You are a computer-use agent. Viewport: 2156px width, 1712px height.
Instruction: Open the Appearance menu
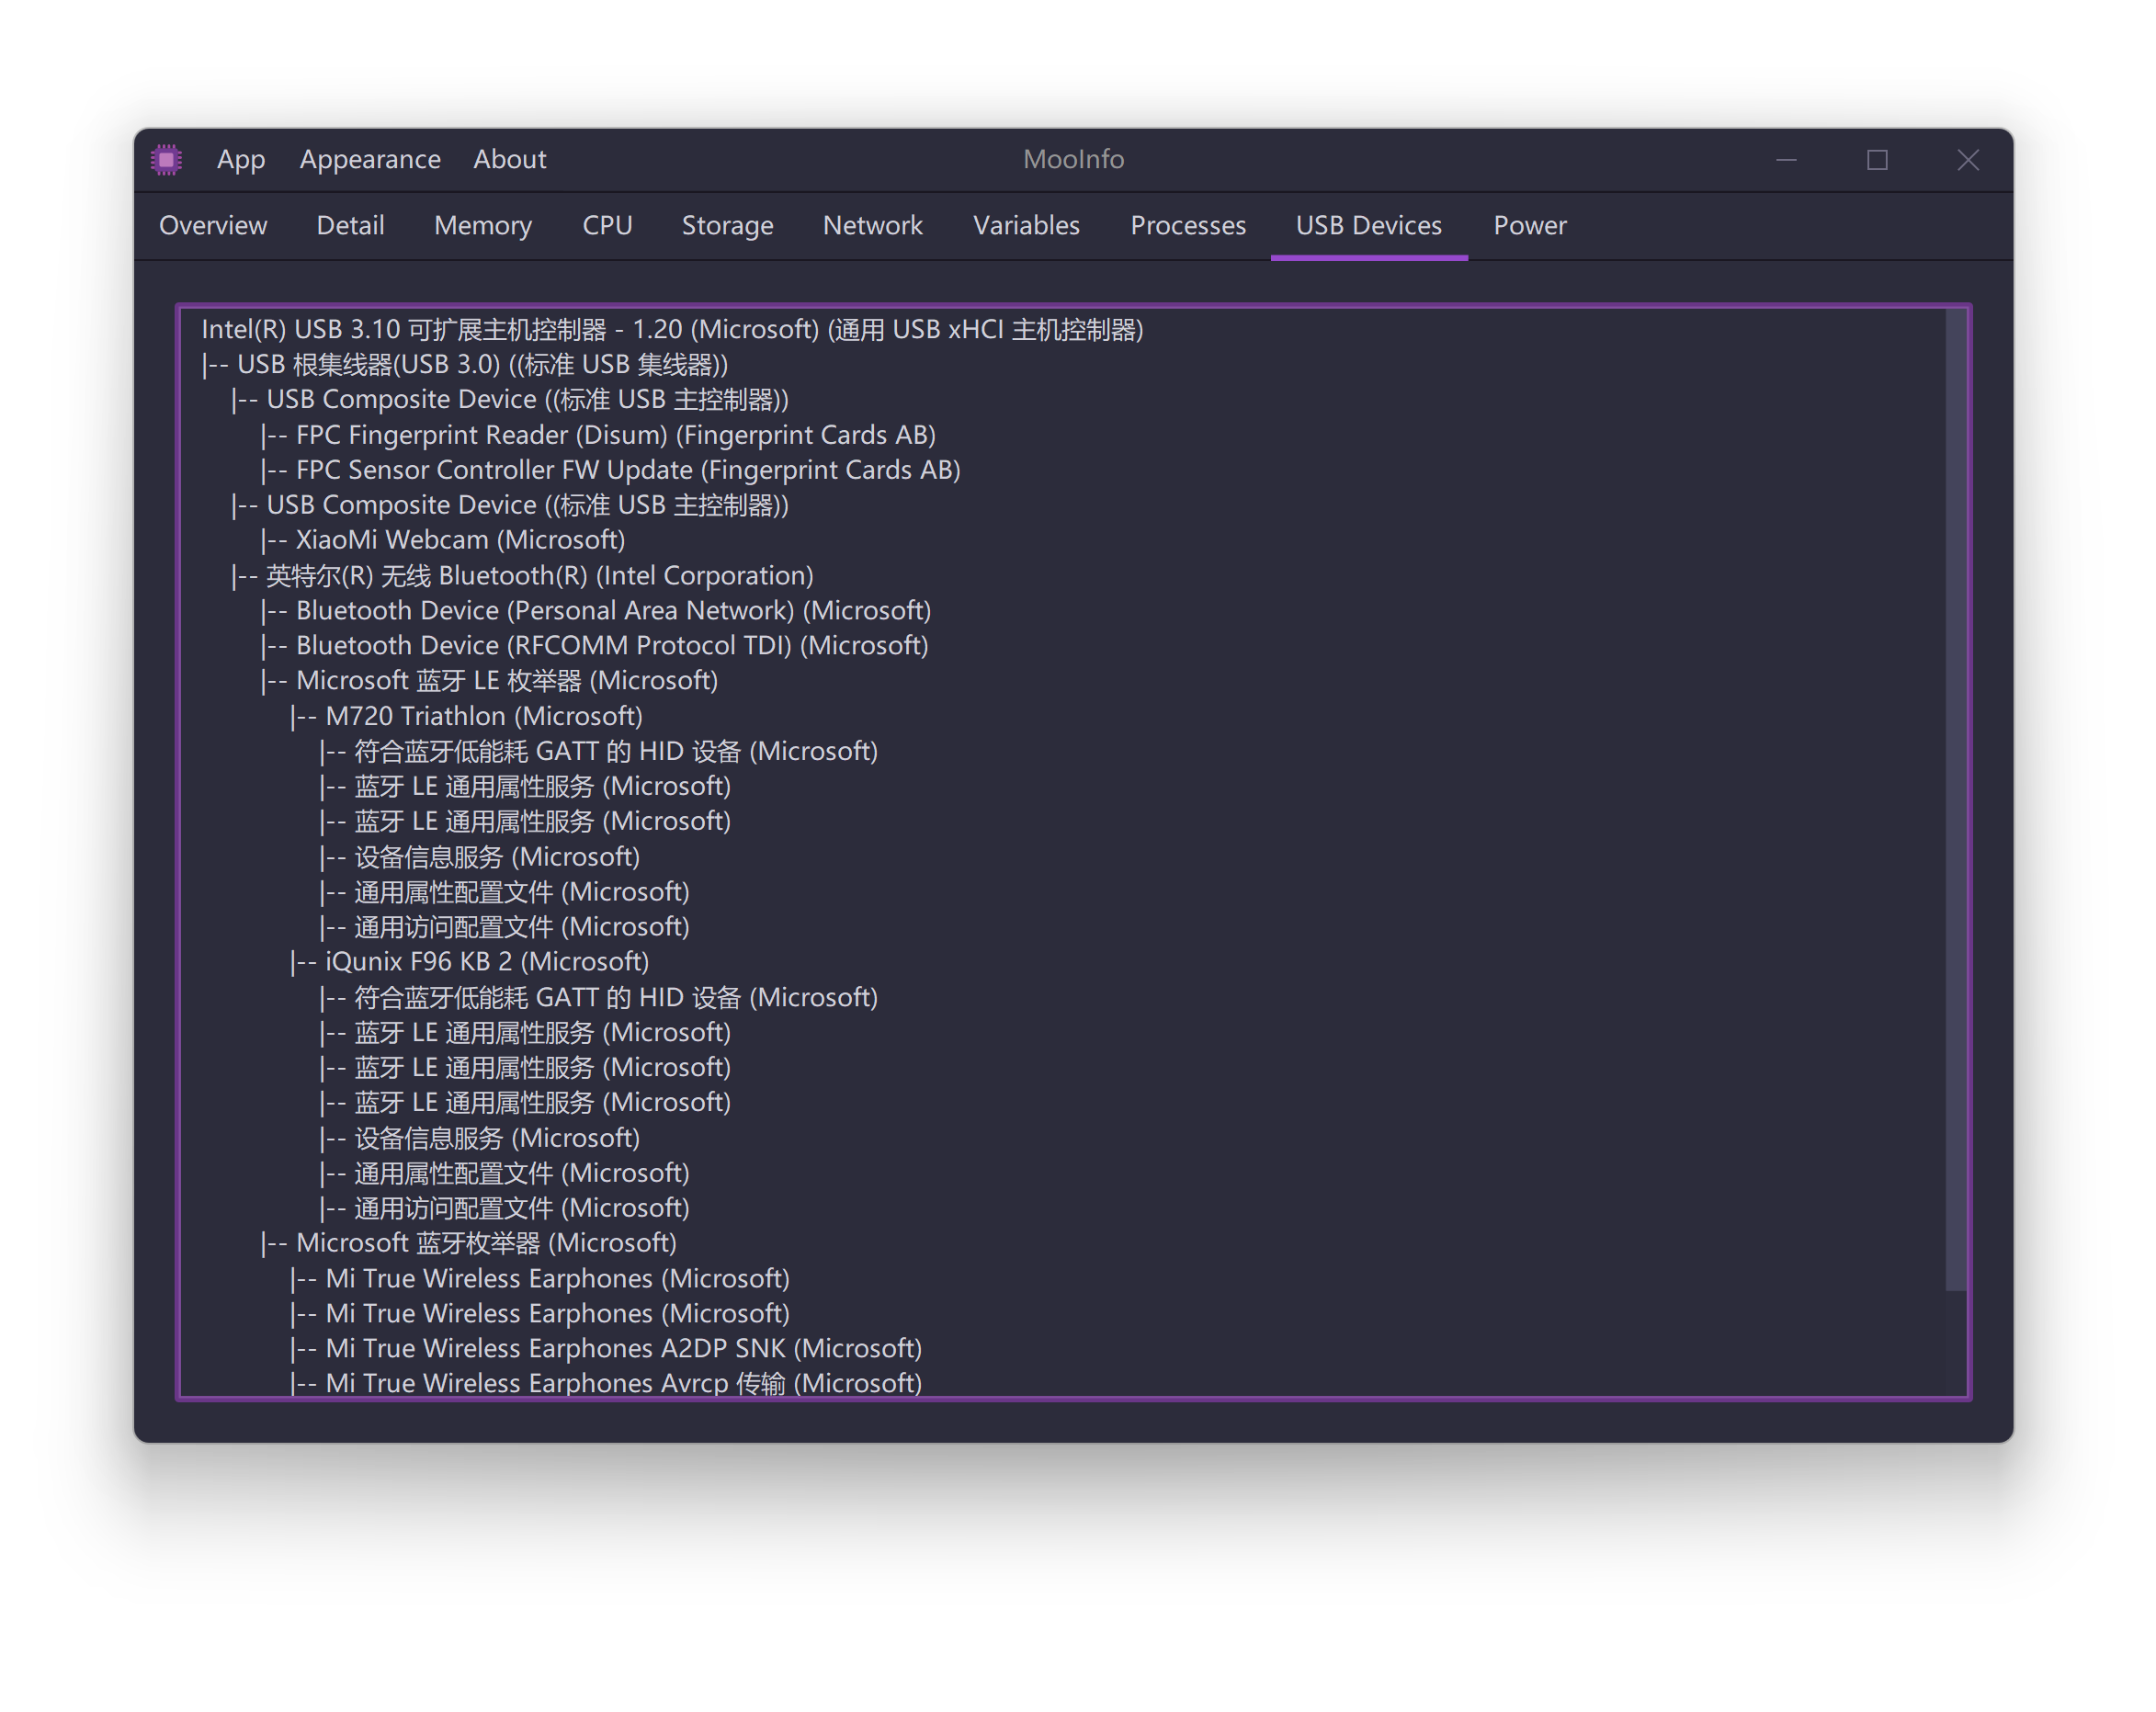coord(370,160)
